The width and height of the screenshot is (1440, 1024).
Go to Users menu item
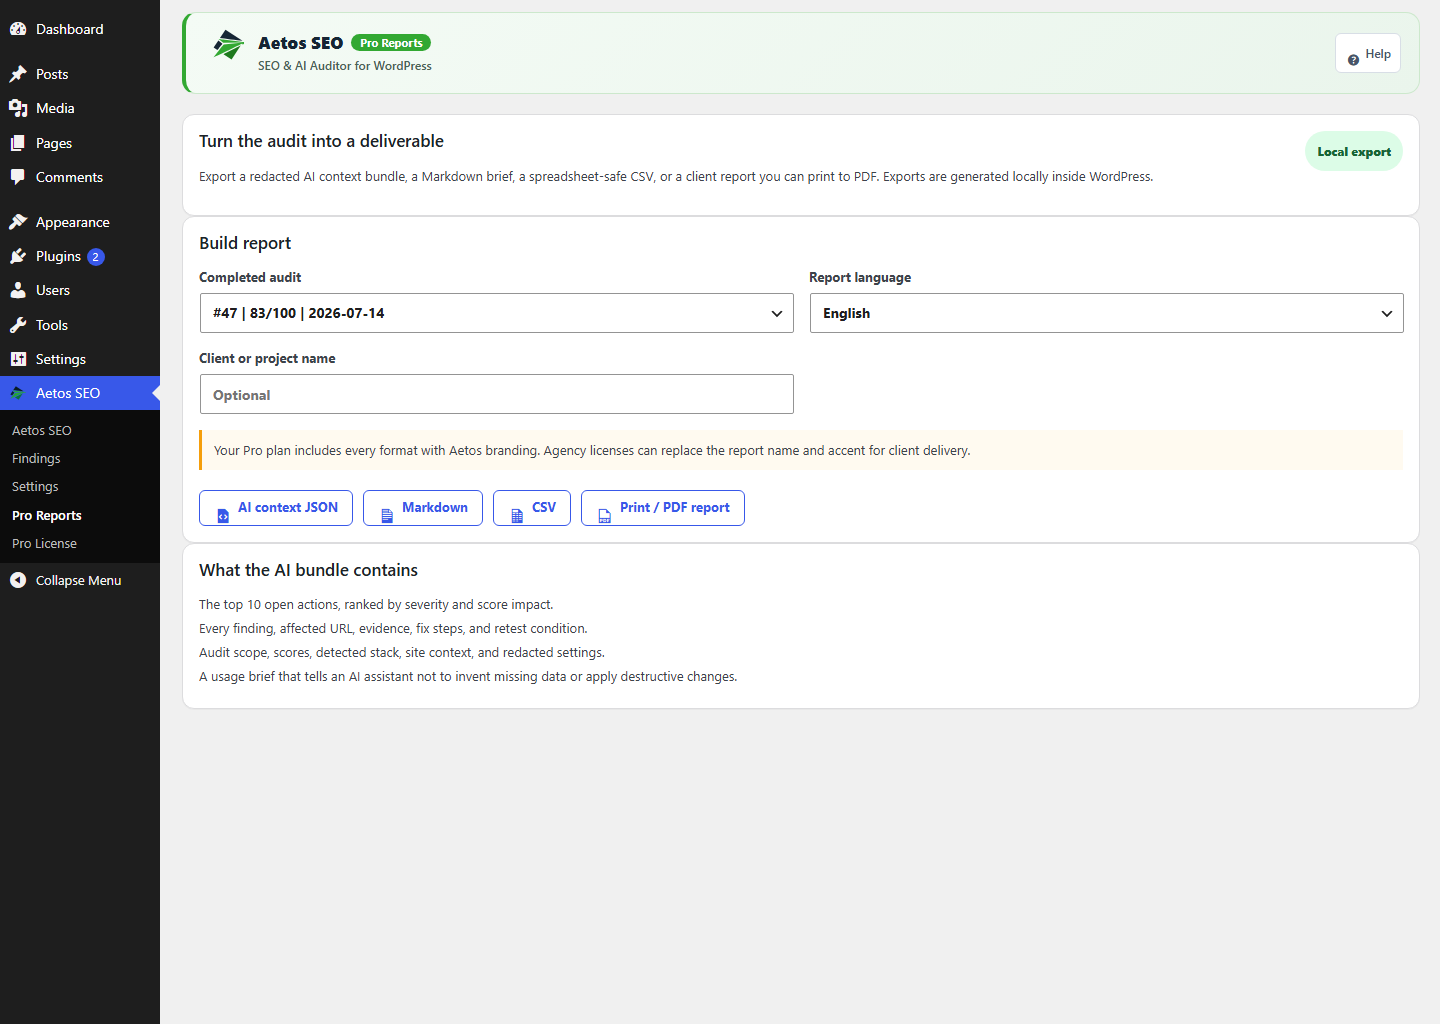click(x=80, y=290)
